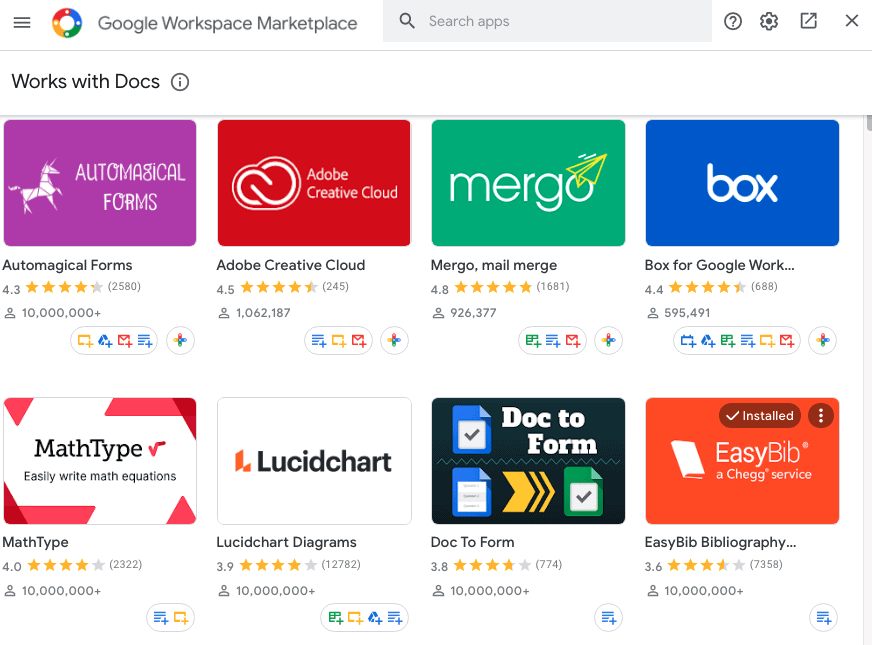Close the Marketplace dialog
Image resolution: width=872 pixels, height=645 pixels.
[851, 21]
